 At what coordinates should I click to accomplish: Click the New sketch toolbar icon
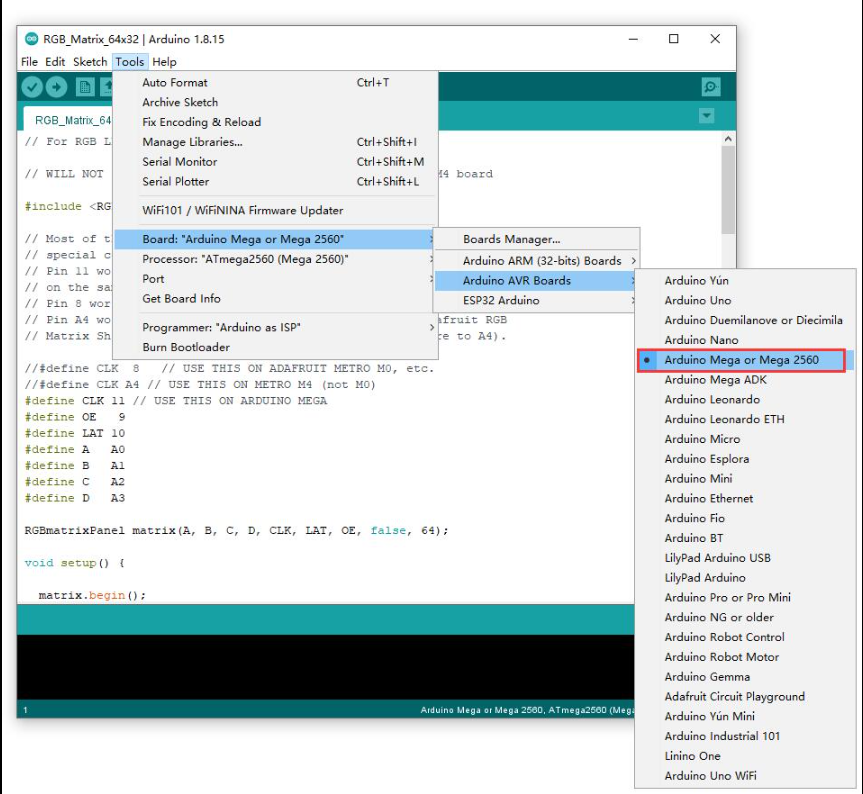pyautogui.click(x=85, y=87)
